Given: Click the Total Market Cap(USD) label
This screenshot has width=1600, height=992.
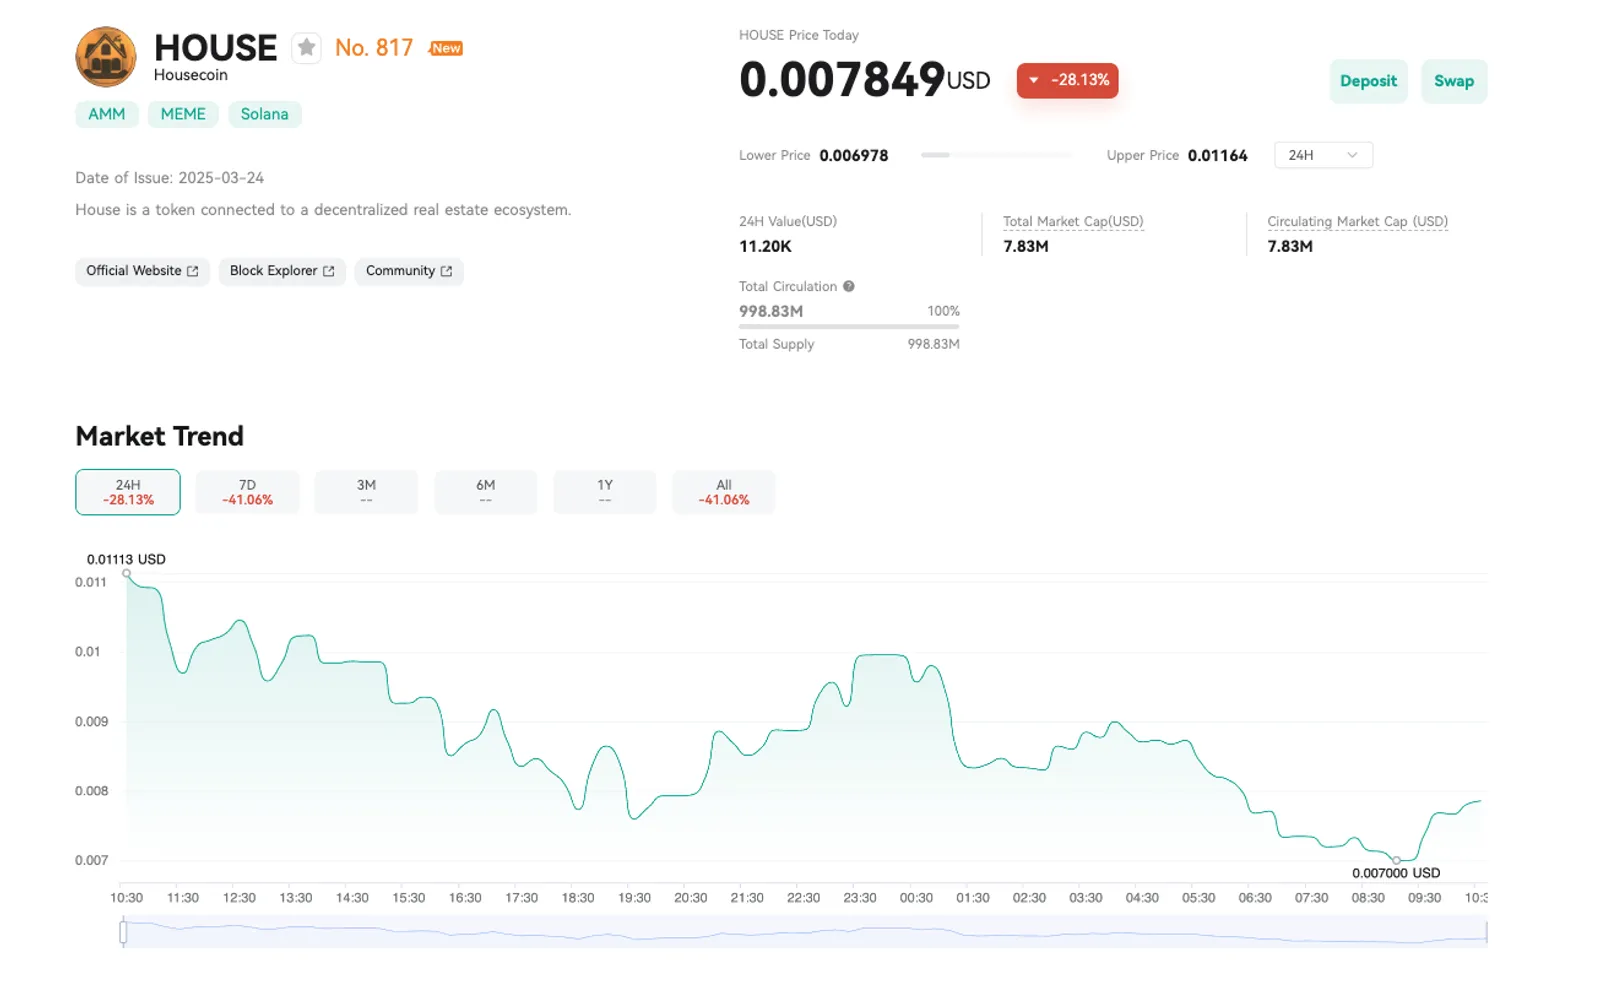Looking at the screenshot, I should tap(1073, 221).
